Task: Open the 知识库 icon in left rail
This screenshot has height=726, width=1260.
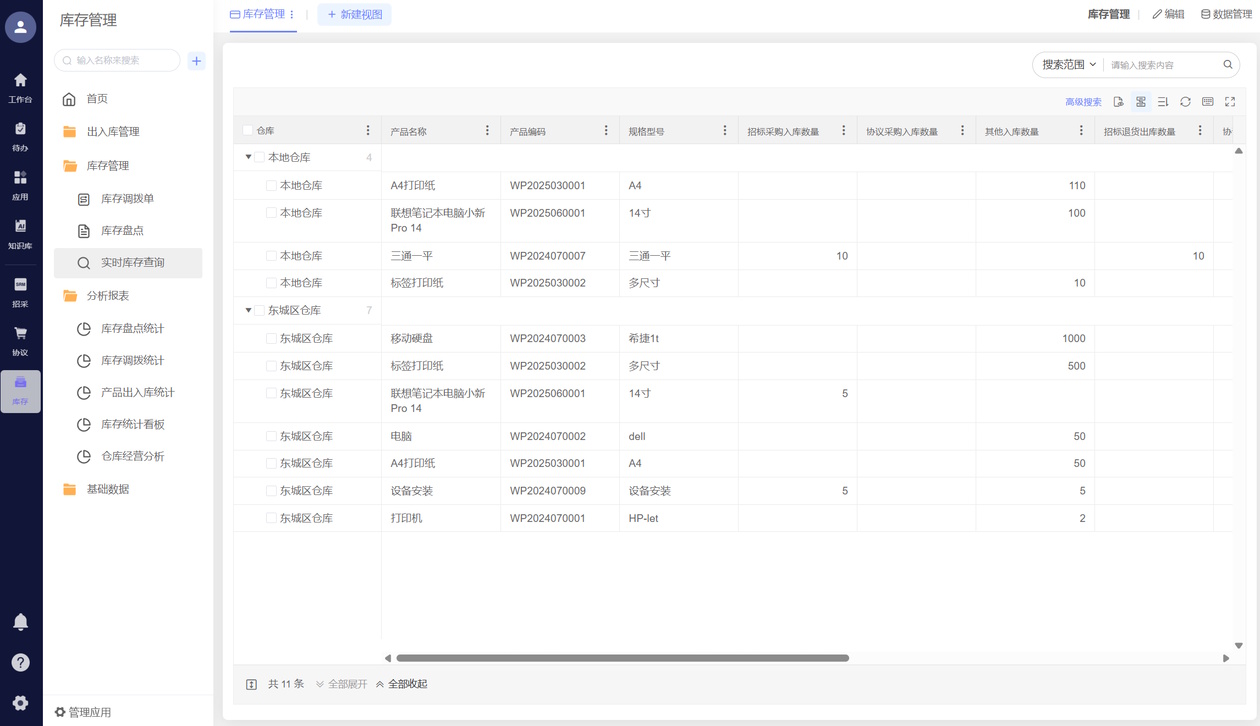Action: tap(20, 234)
